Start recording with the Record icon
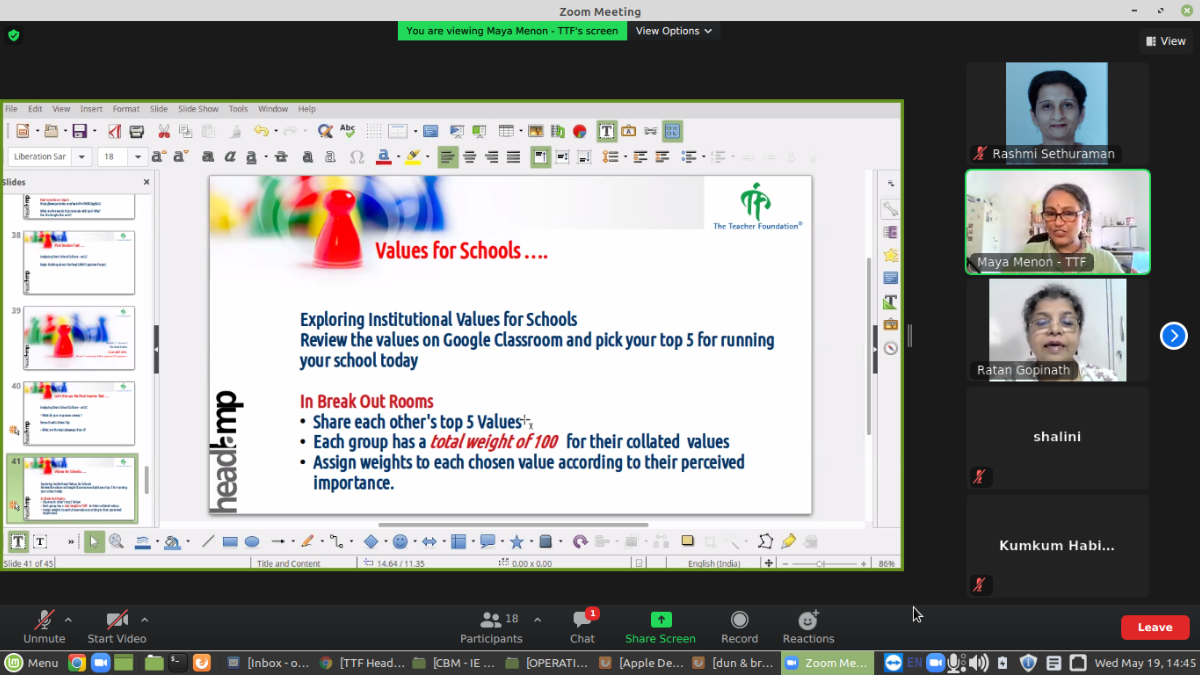The height and width of the screenshot is (675, 1200). [739, 620]
